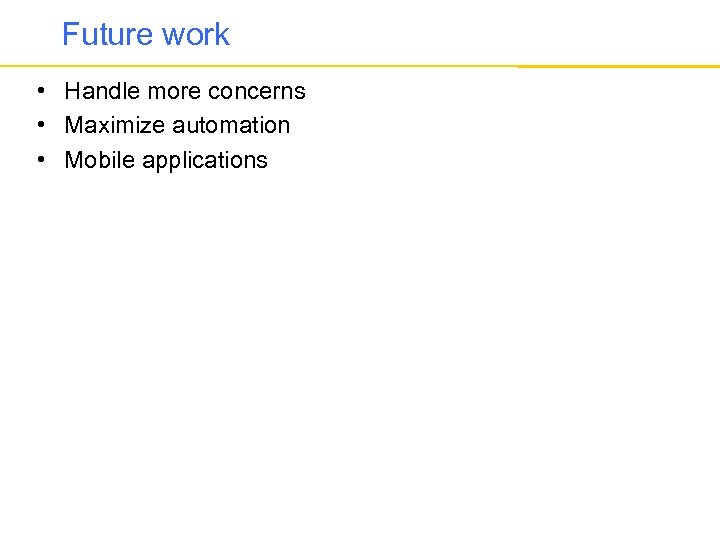This screenshot has width=720, height=540.
Task: Click bullet dot before "Handle more concerns"
Action: pyautogui.click(x=41, y=90)
